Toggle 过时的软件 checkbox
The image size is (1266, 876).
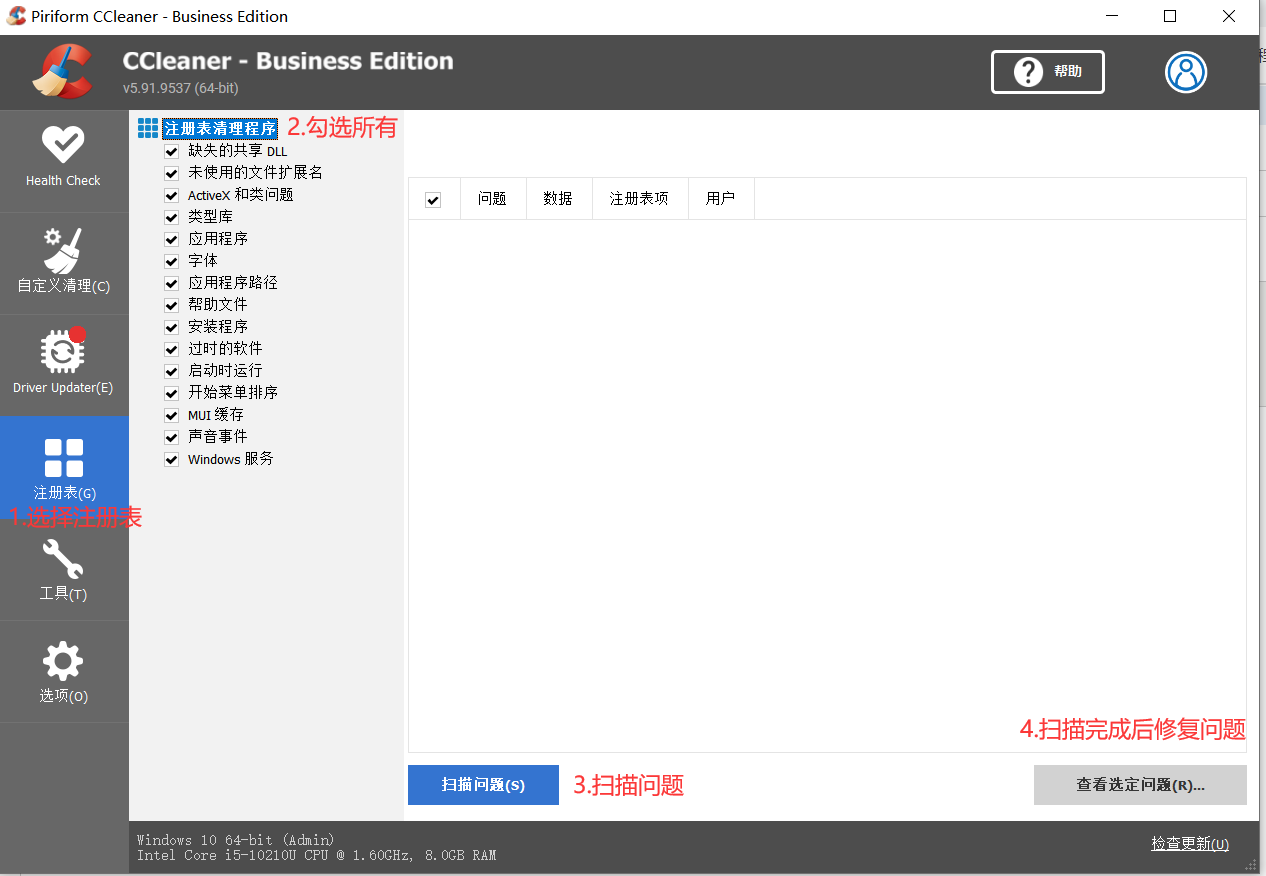coord(171,349)
